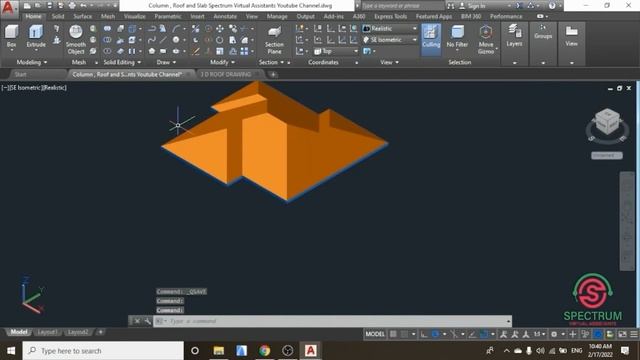This screenshot has height=360, width=640.
Task: Expand the Solid Editing panel
Action: click(122, 62)
